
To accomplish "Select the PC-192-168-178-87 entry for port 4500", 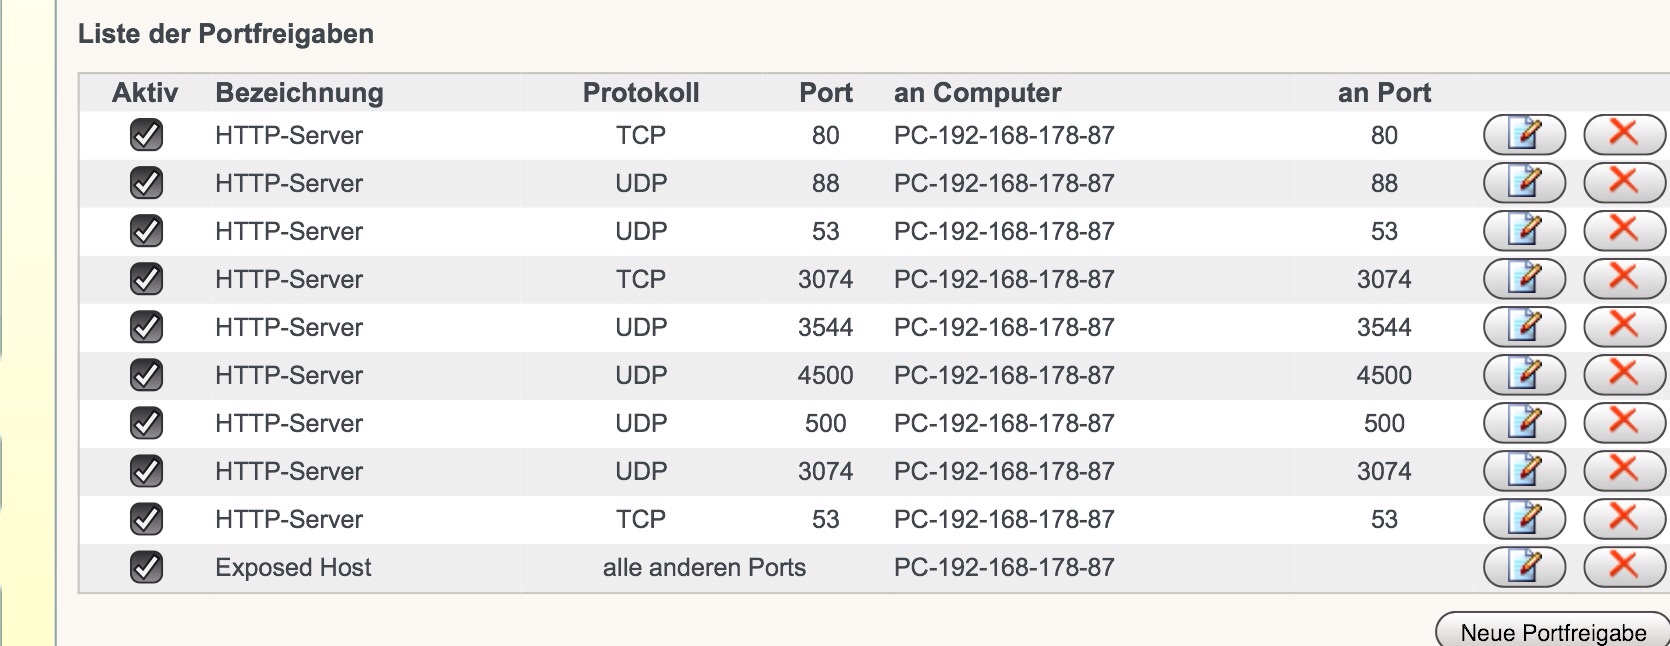I will pos(1004,375).
